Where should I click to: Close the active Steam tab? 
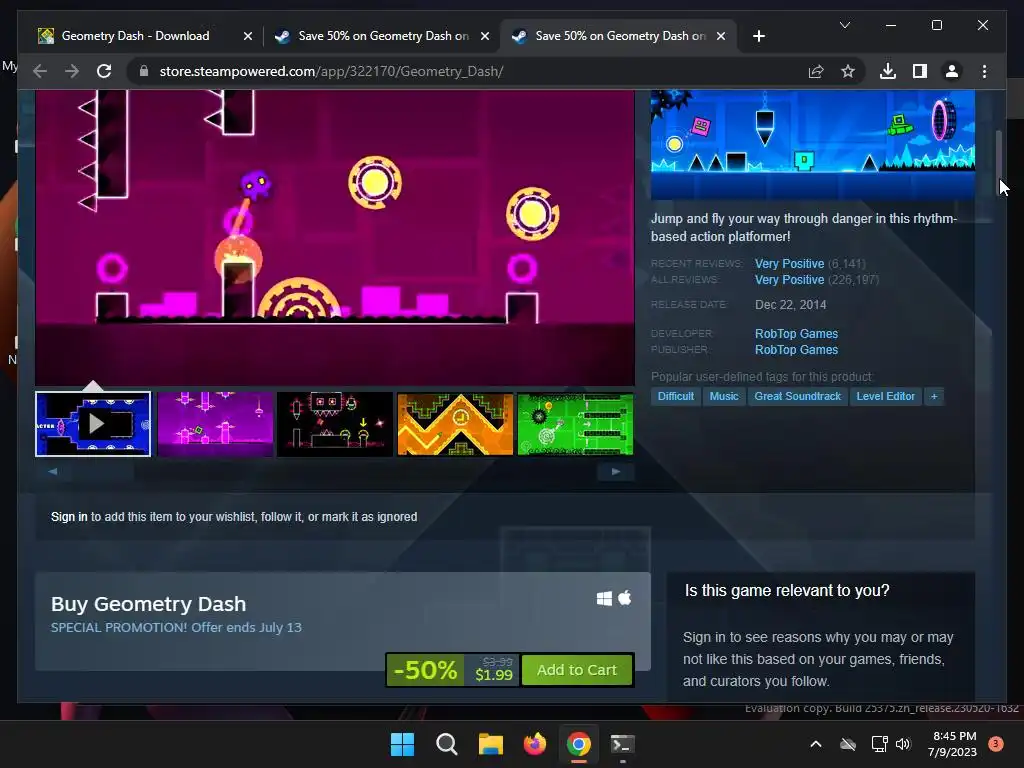tap(721, 36)
